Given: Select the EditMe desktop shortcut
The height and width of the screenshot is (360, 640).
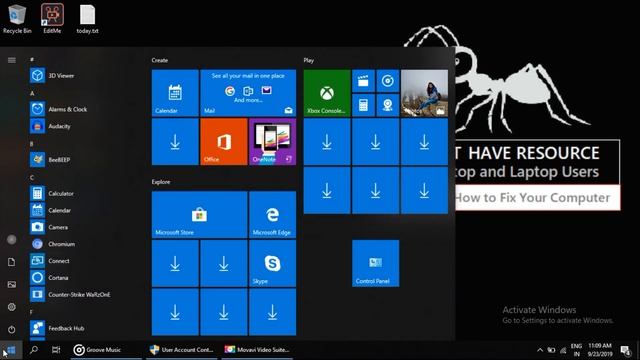Looking at the screenshot, I should tap(52, 19).
